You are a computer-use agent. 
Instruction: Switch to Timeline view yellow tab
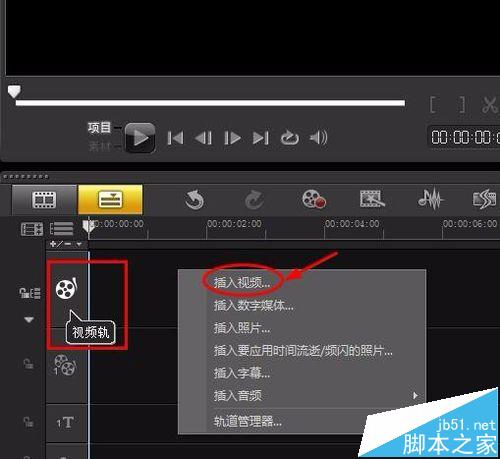[110, 200]
